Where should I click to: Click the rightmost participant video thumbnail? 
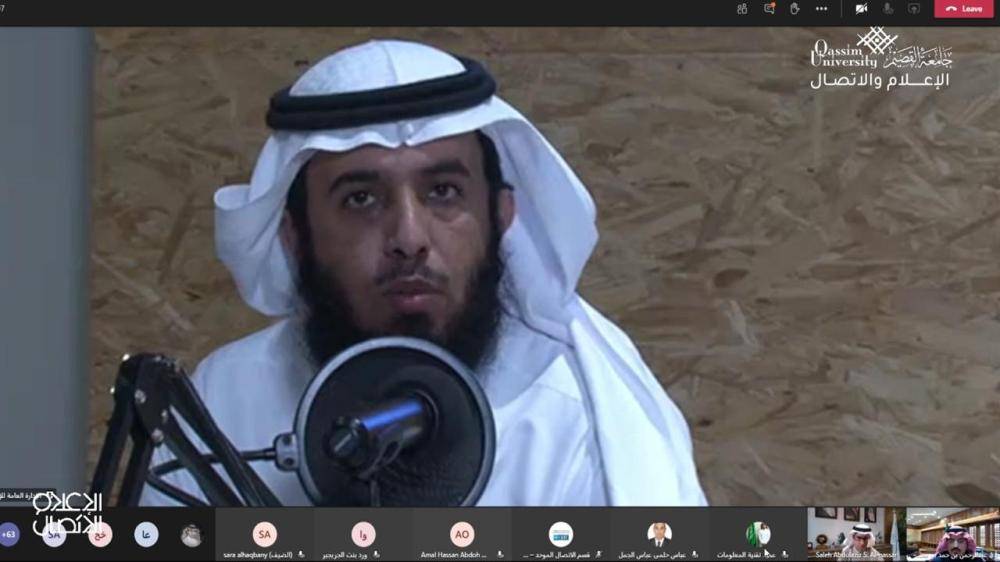[953, 533]
